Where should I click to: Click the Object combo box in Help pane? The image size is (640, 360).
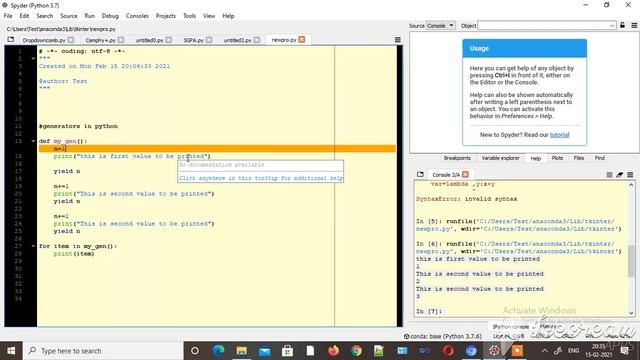[x=547, y=25]
